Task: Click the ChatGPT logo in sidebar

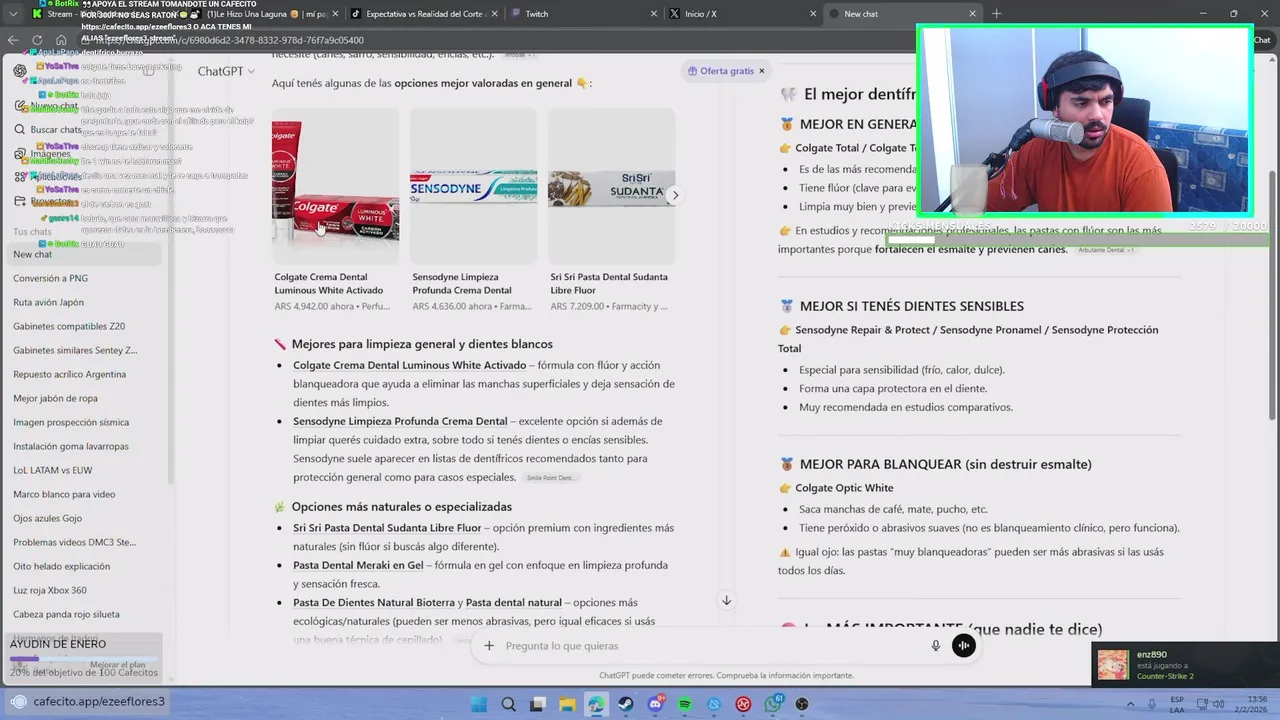Action: pyautogui.click(x=20, y=71)
